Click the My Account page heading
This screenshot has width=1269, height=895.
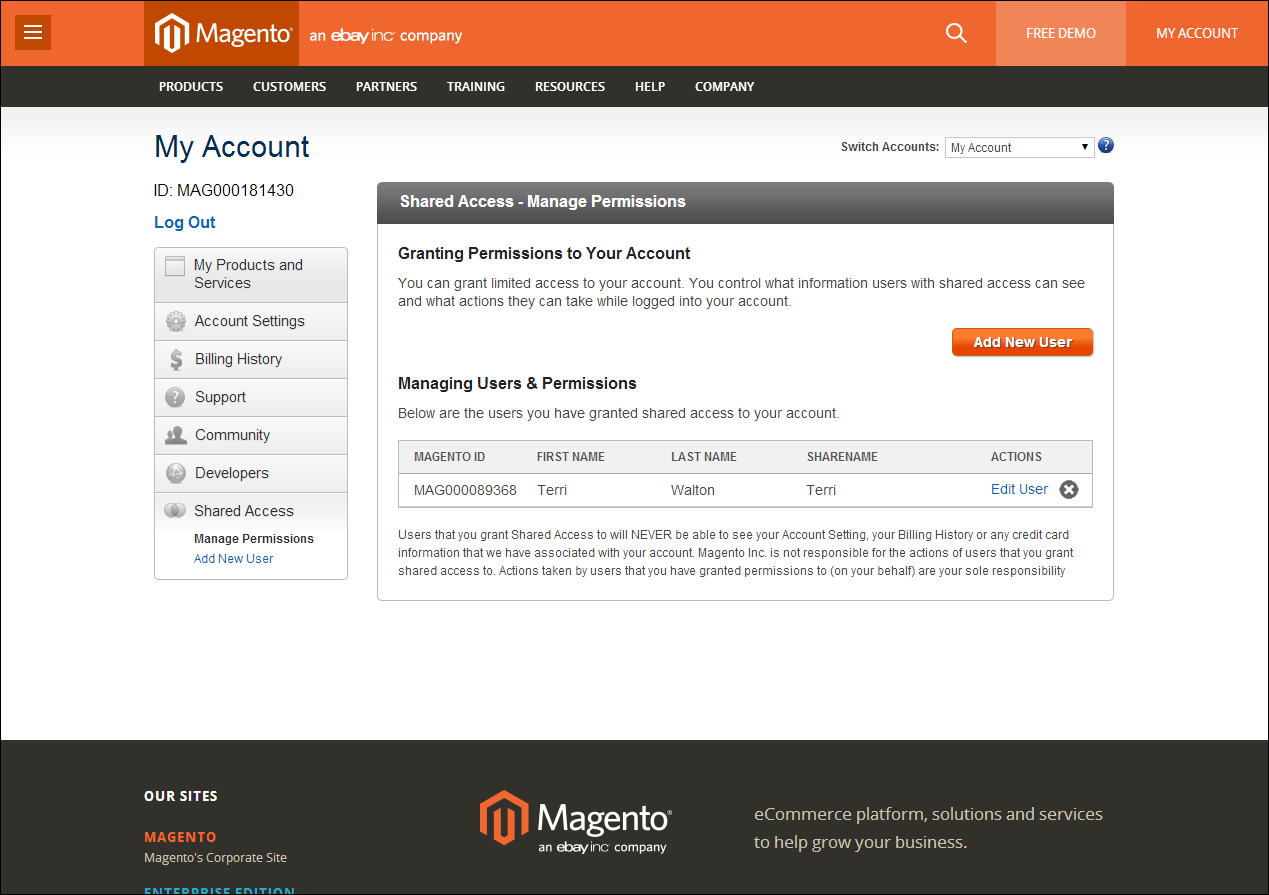tap(232, 147)
